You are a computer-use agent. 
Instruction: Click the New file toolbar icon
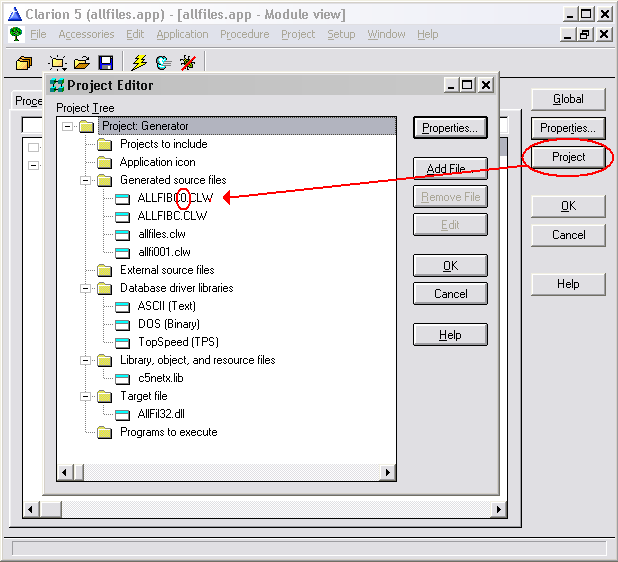(58, 62)
